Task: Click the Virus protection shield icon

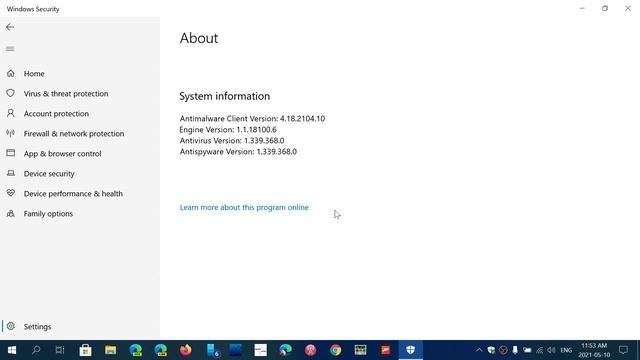Action: coord(11,93)
